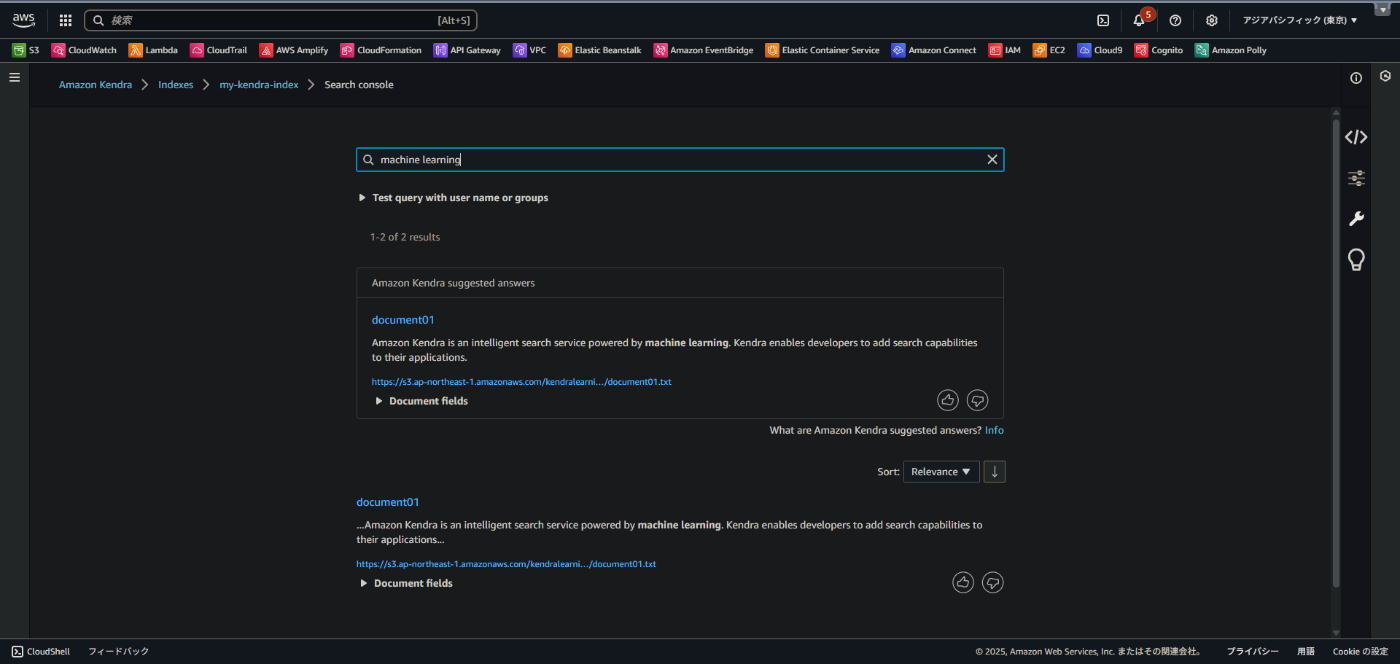Go to my-kendra-index breadcrumb

(259, 85)
